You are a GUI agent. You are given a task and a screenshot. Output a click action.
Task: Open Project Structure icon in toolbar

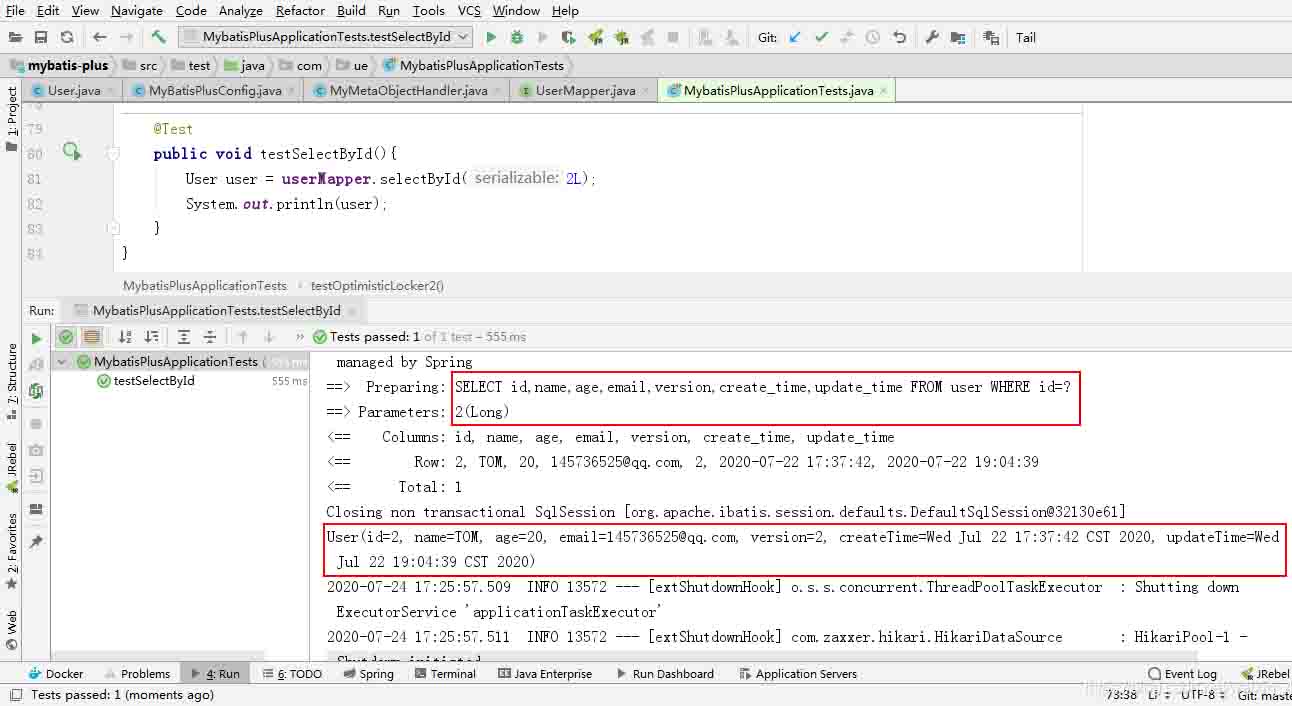coord(958,37)
